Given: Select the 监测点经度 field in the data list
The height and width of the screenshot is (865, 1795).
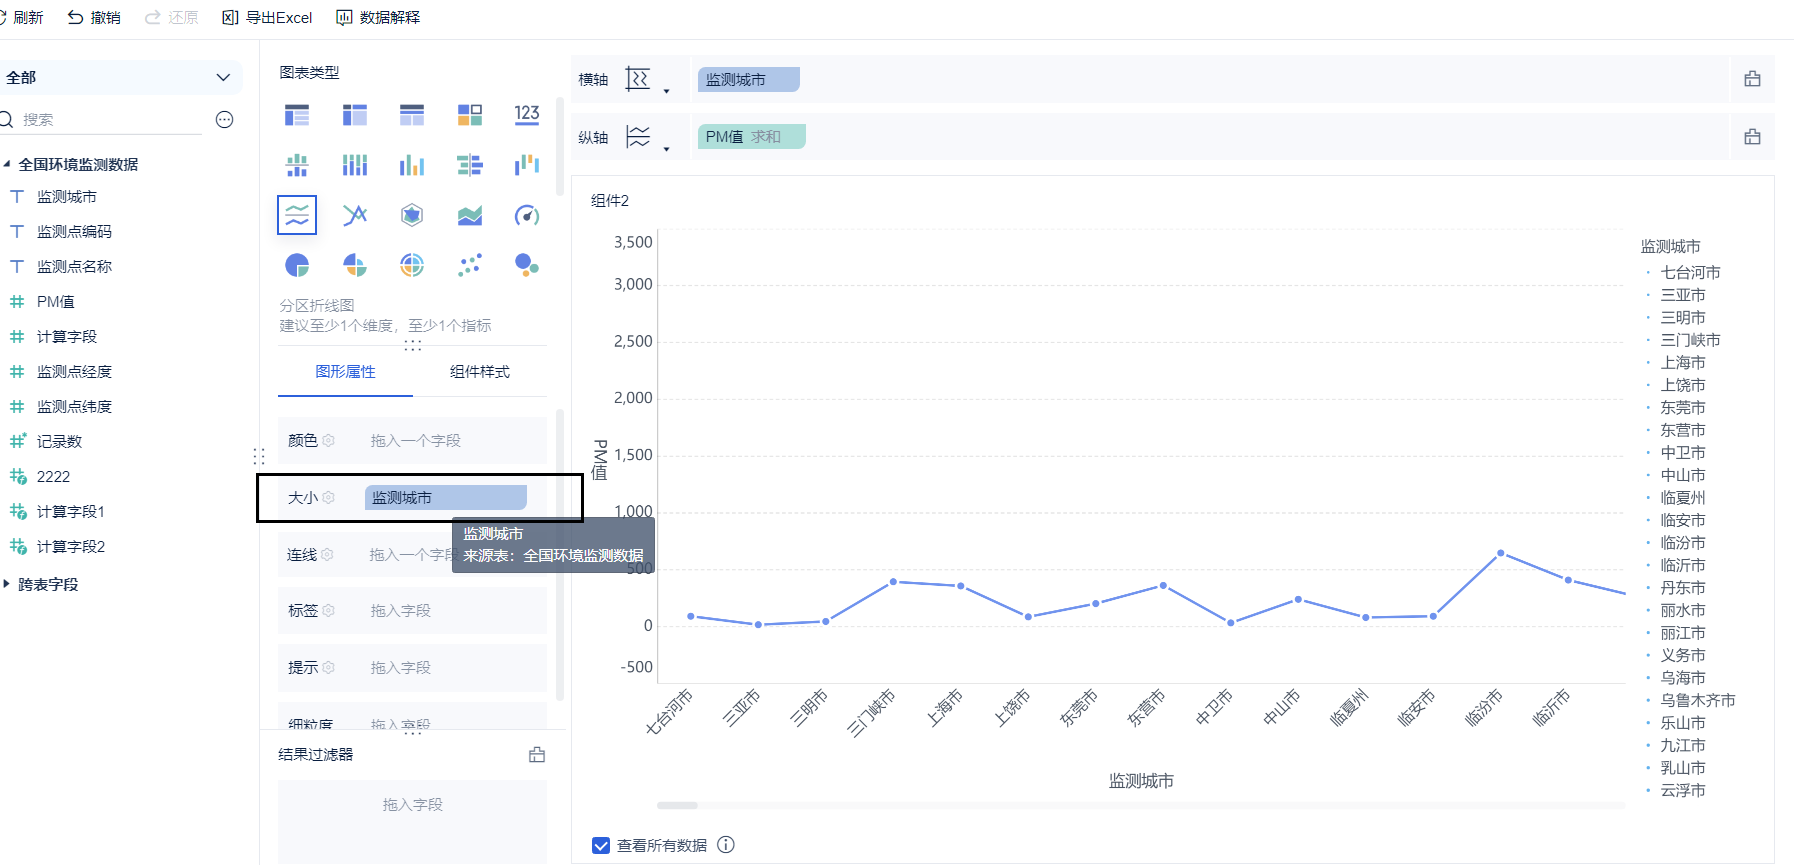Looking at the screenshot, I should point(74,371).
